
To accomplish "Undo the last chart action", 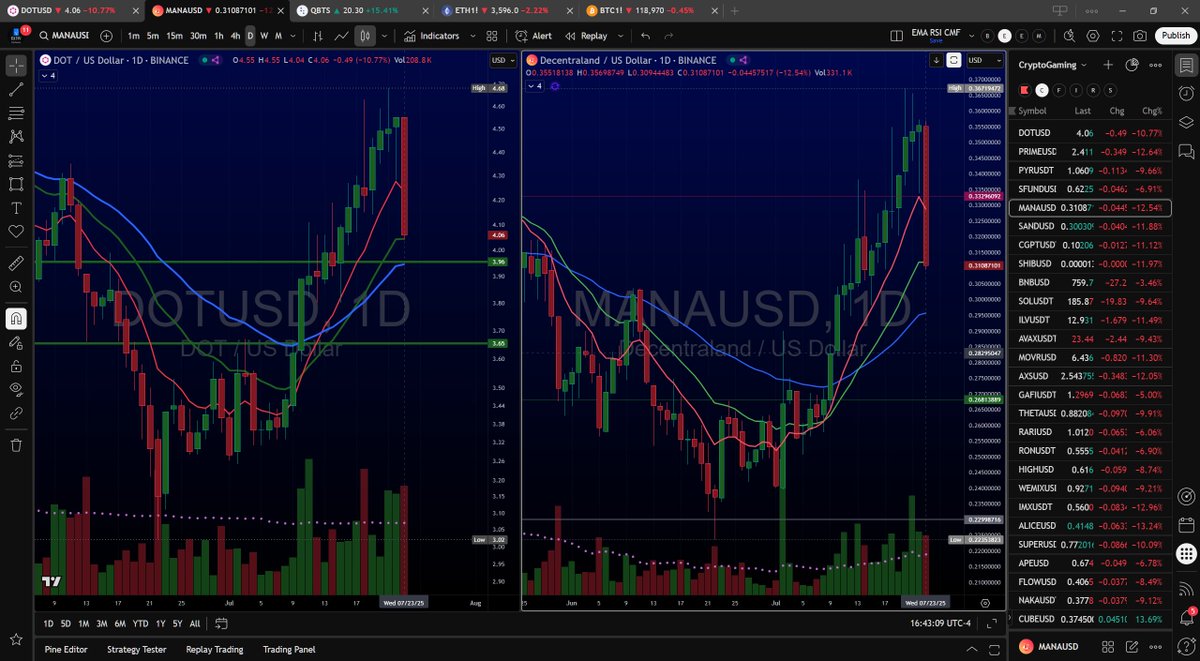I will tap(645, 36).
